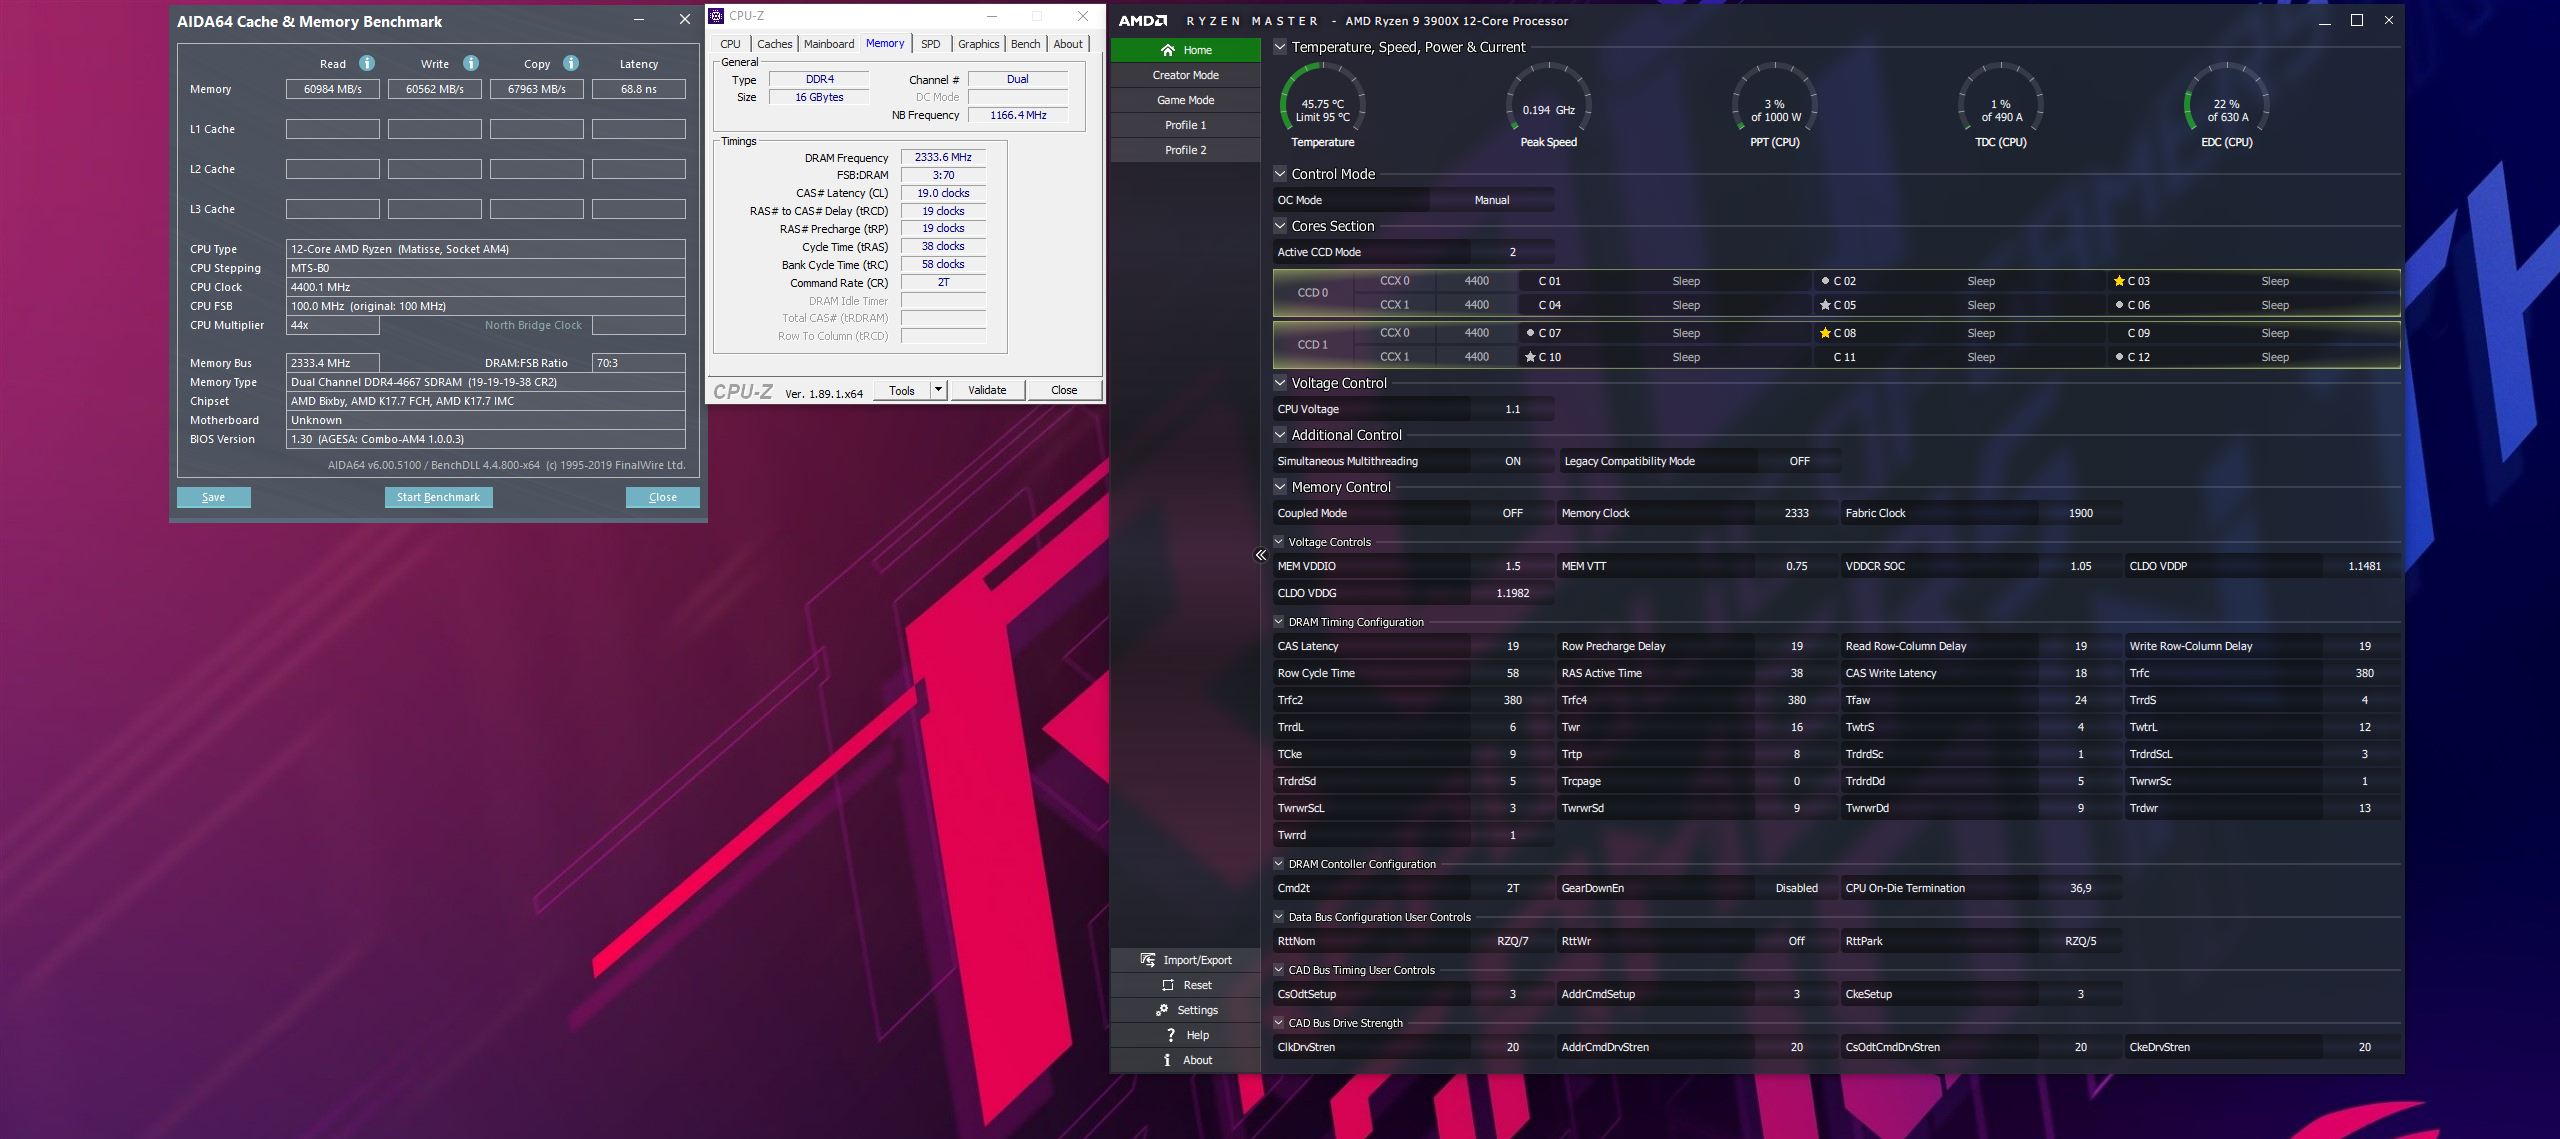Image resolution: width=2560 pixels, height=1139 pixels.
Task: Click the Copy info icon in AIDA64
Action: [571, 63]
